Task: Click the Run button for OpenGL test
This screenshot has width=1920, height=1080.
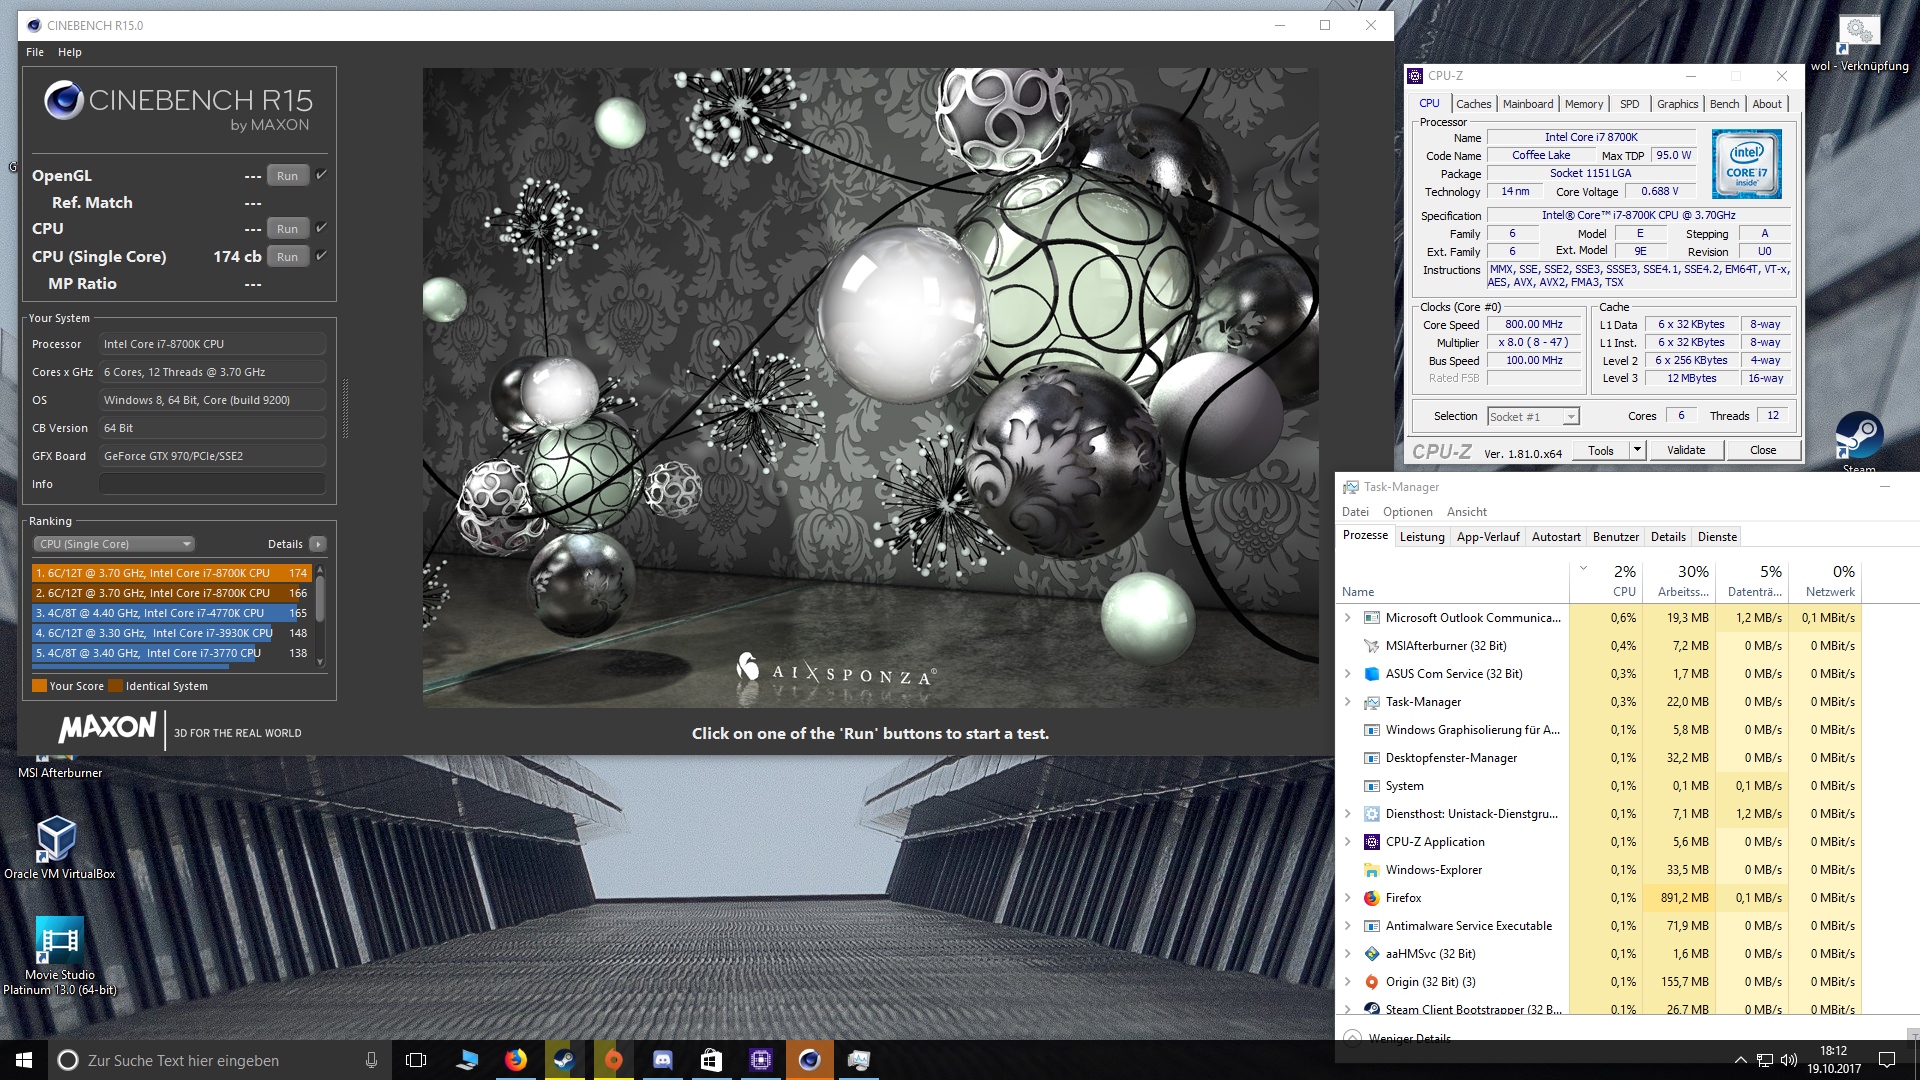Action: pos(287,176)
